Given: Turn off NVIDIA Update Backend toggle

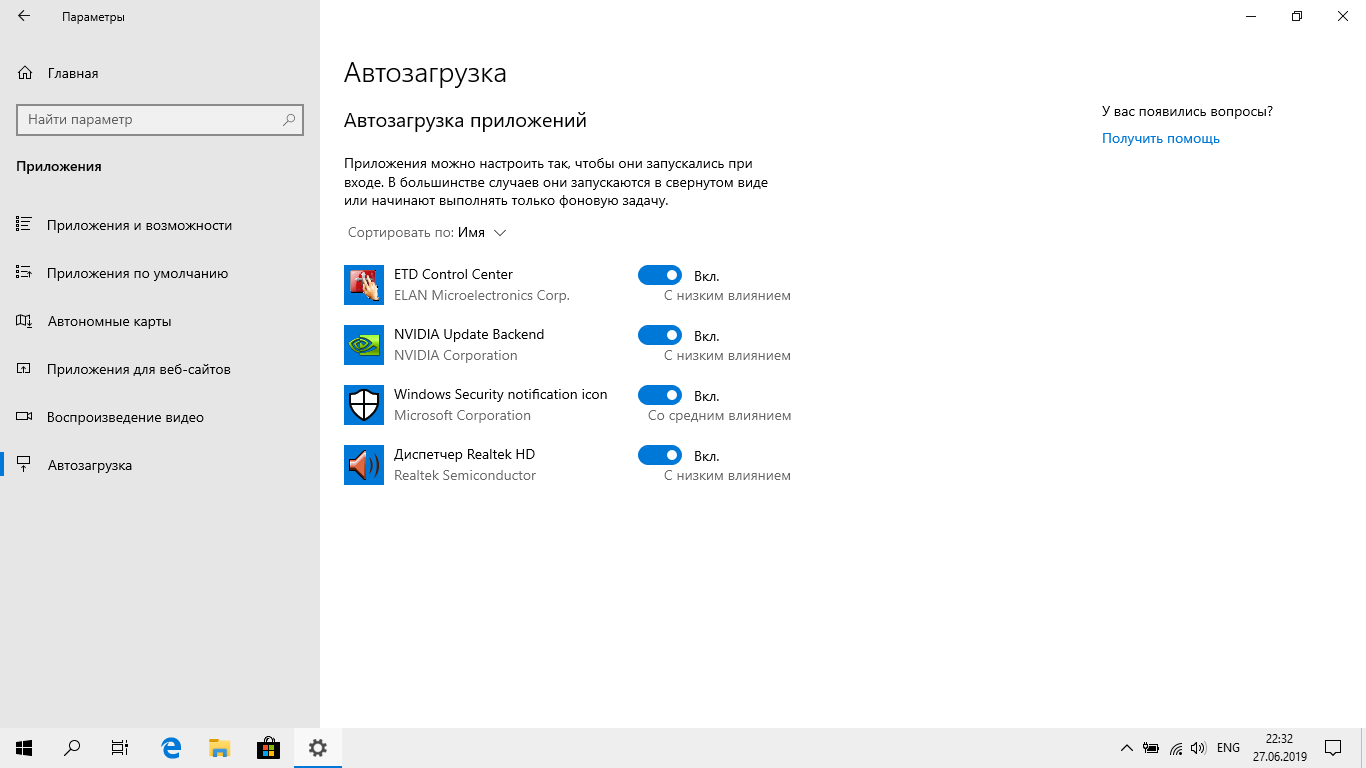Looking at the screenshot, I should (660, 335).
